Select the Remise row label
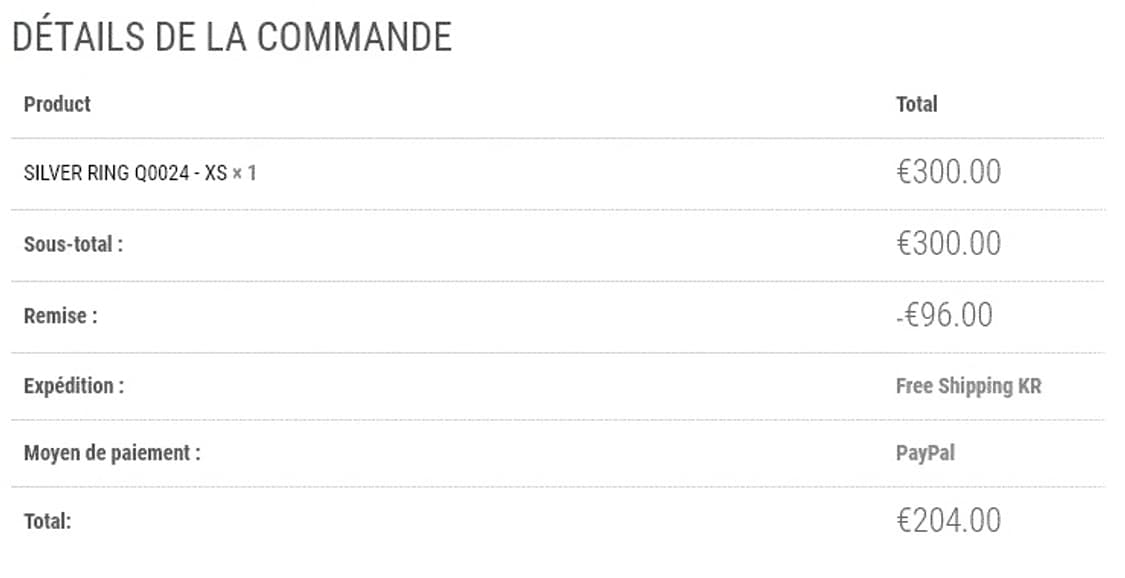The width and height of the screenshot is (1125, 578). 61,315
